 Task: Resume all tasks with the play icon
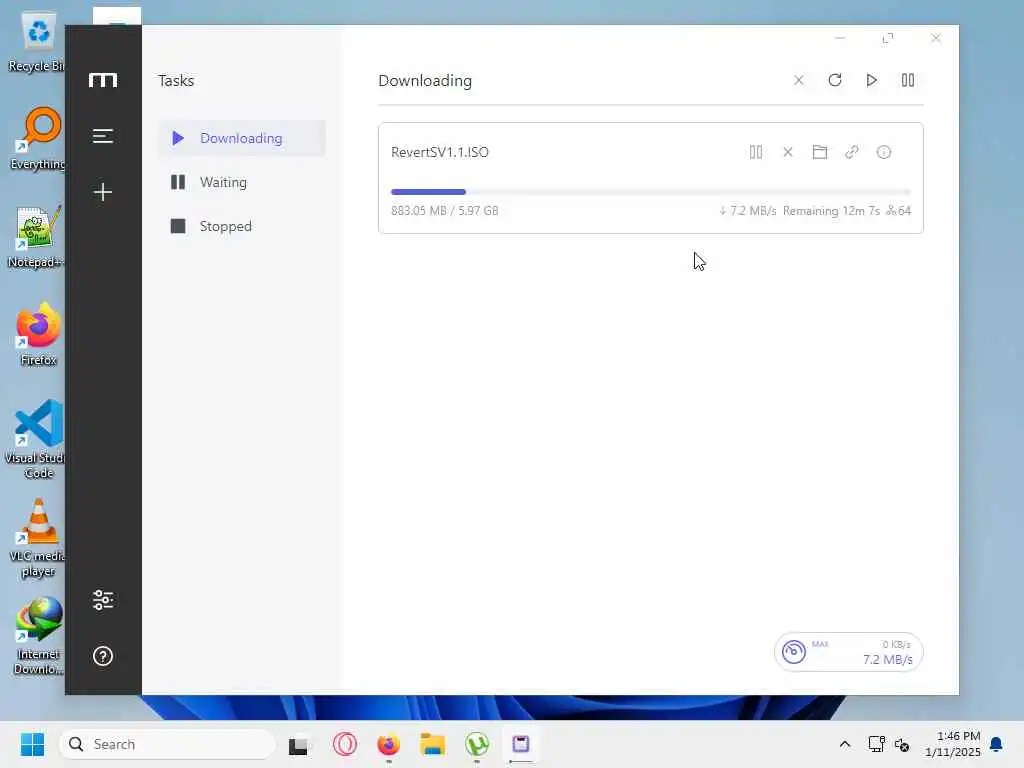point(871,80)
